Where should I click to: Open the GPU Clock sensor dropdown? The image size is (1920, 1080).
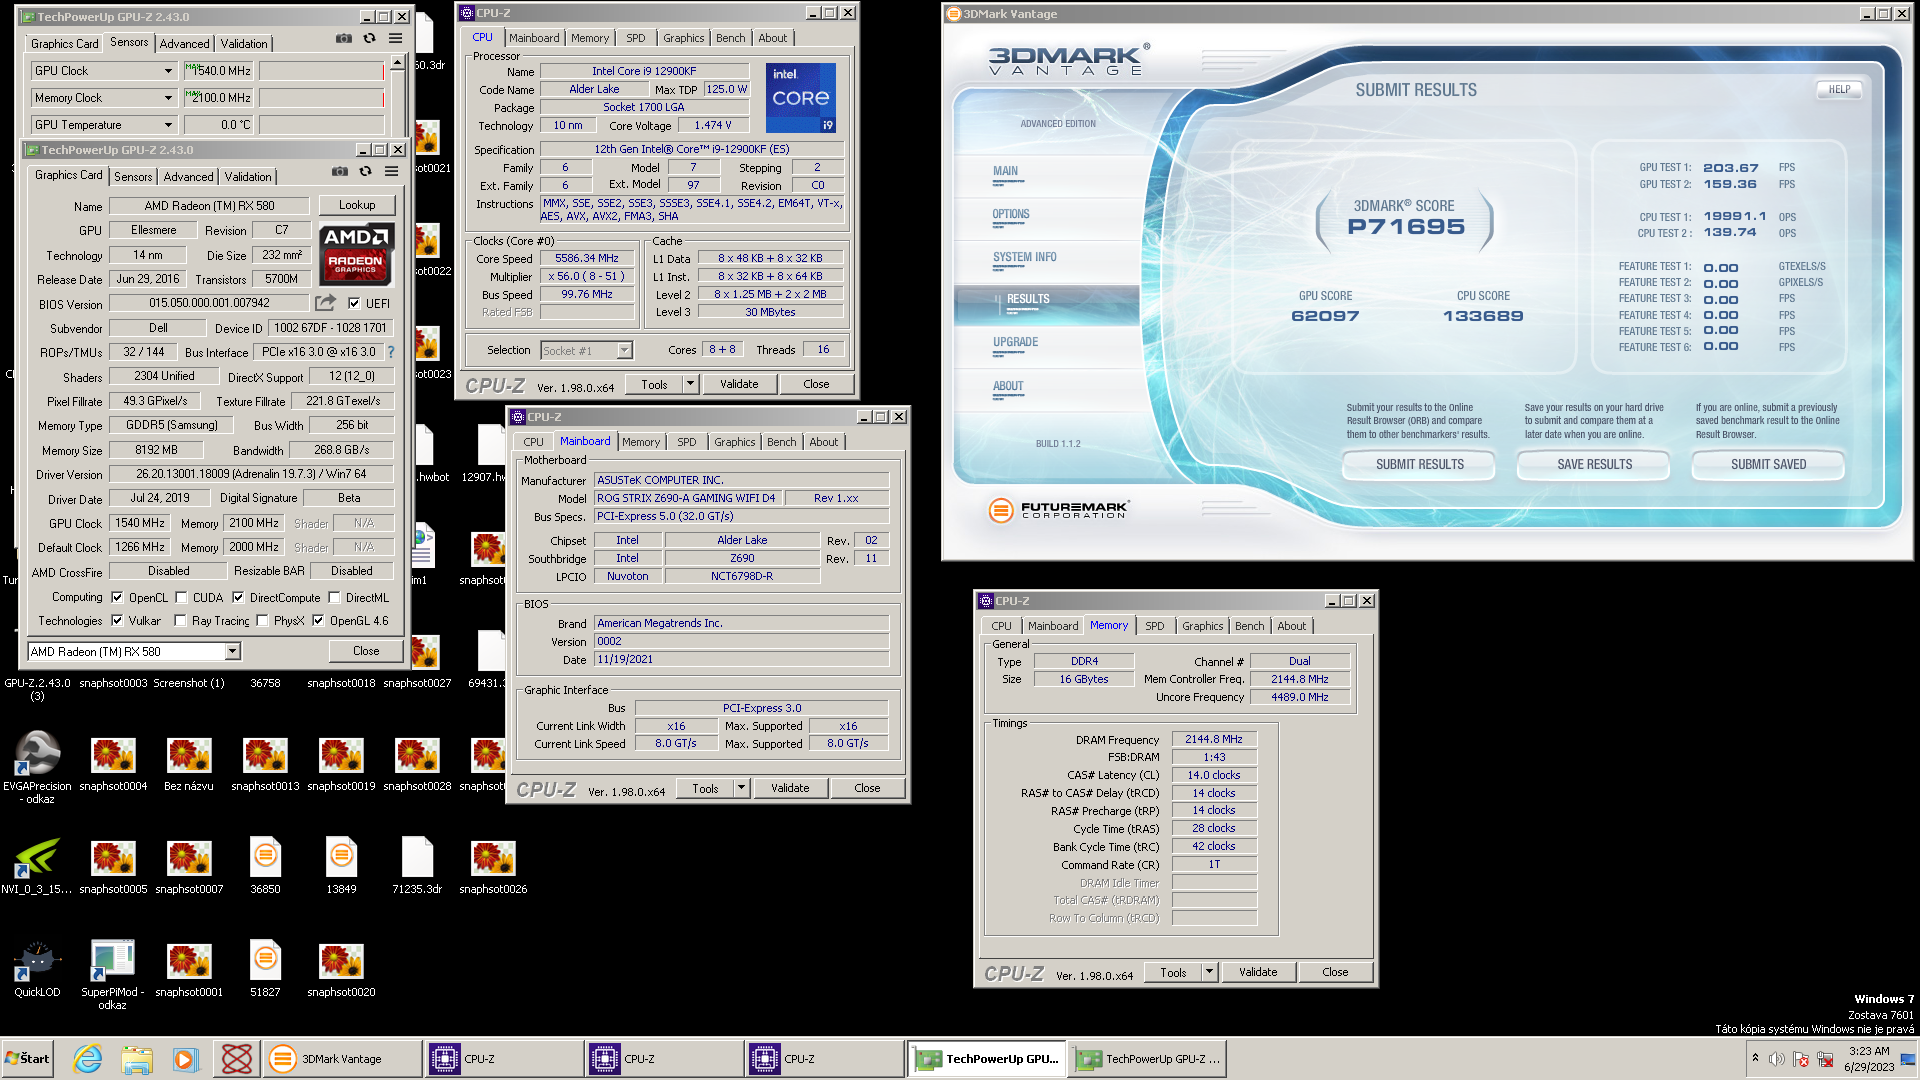tap(168, 71)
